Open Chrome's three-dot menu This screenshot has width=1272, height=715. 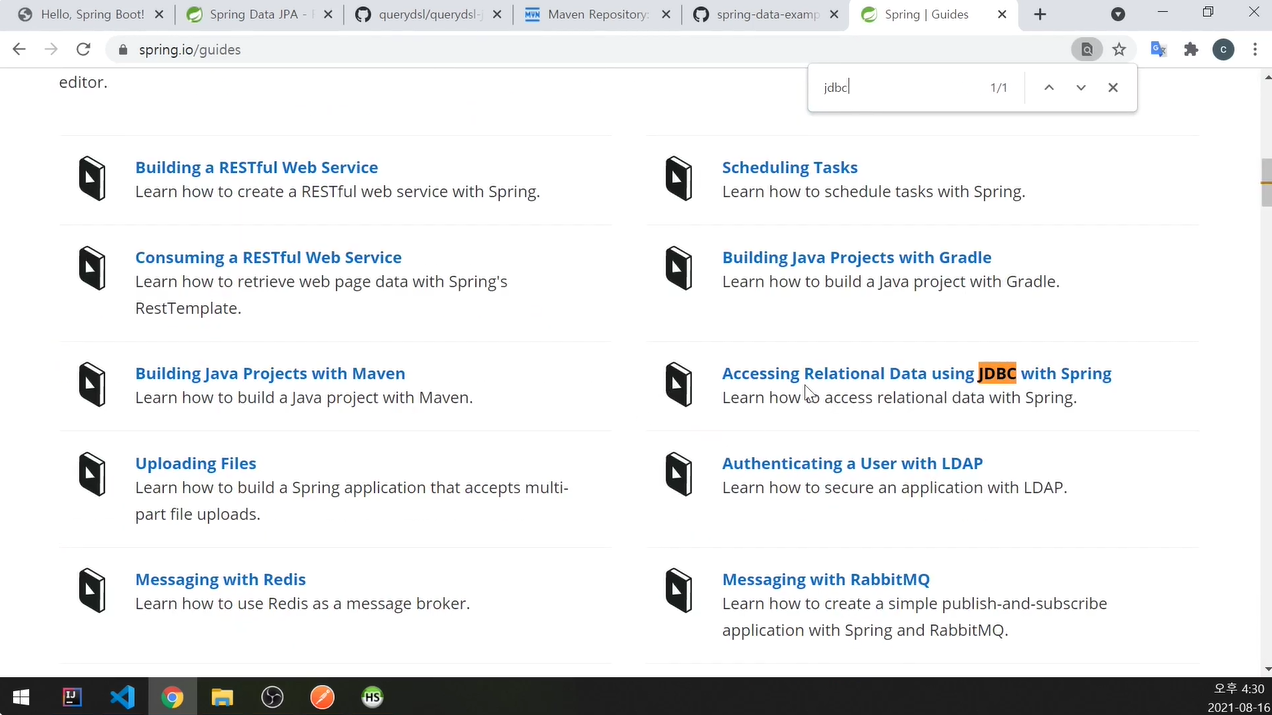1255,49
